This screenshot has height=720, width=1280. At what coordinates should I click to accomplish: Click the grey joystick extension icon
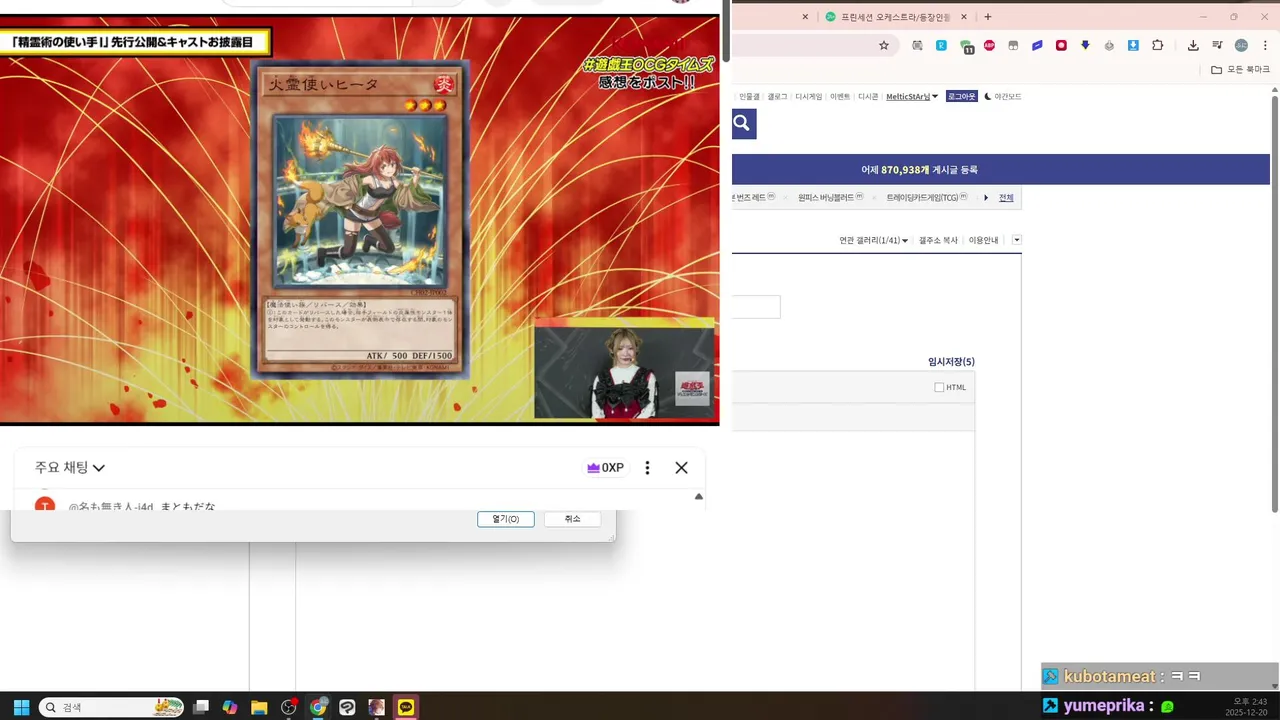tap(1109, 45)
